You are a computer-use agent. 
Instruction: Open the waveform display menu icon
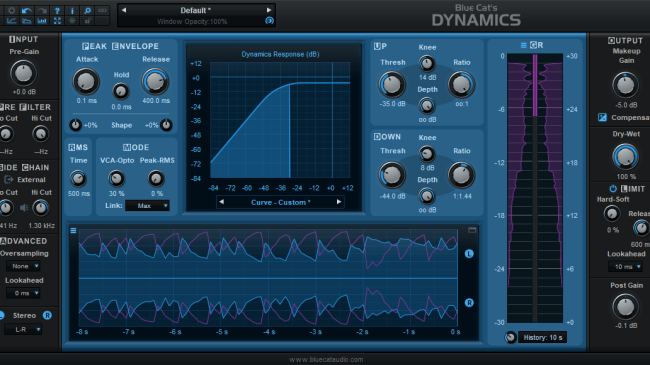(73, 231)
